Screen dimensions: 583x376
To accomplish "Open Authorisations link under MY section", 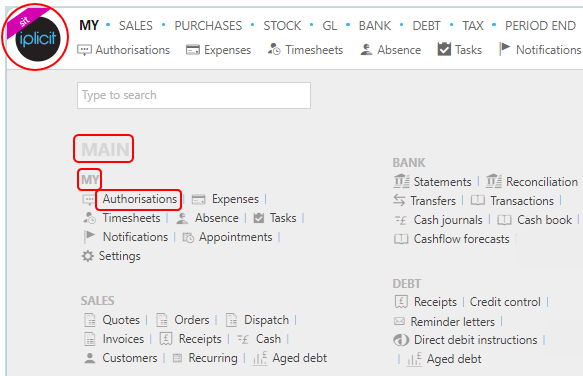I will tap(140, 199).
